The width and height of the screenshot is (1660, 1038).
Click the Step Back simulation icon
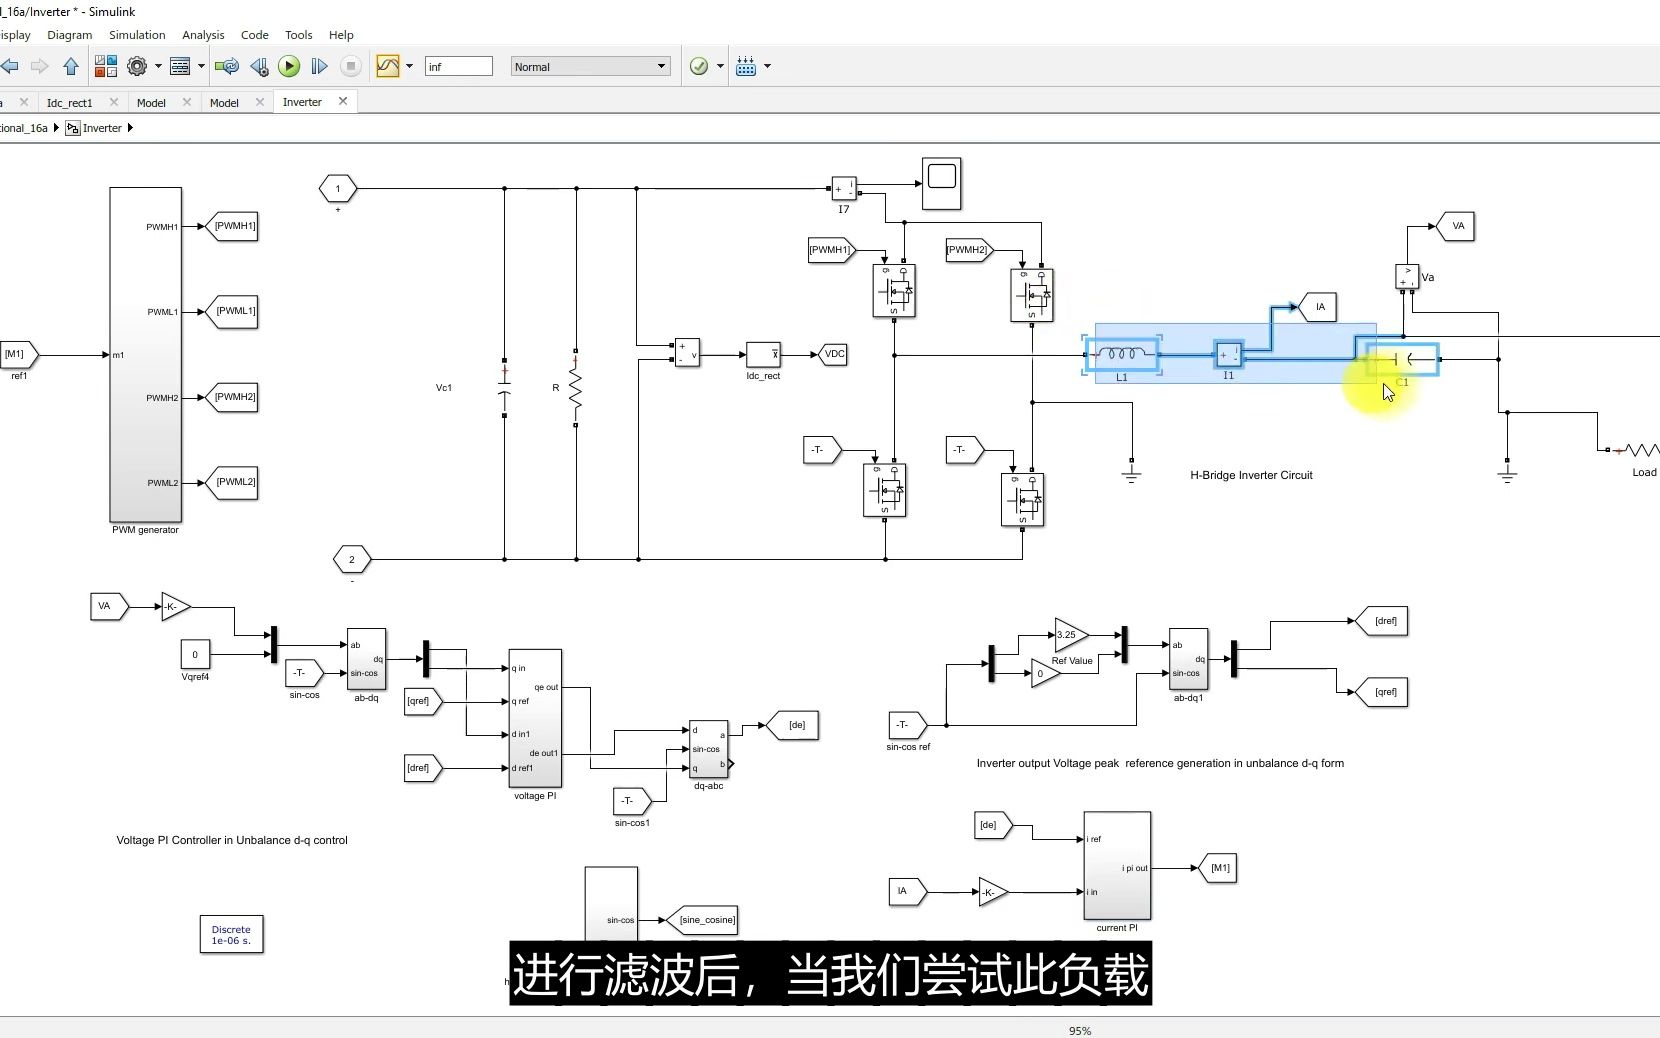(259, 66)
